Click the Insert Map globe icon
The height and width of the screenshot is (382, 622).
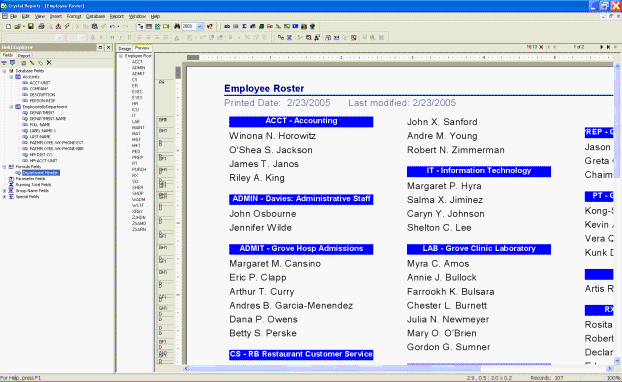tap(312, 27)
